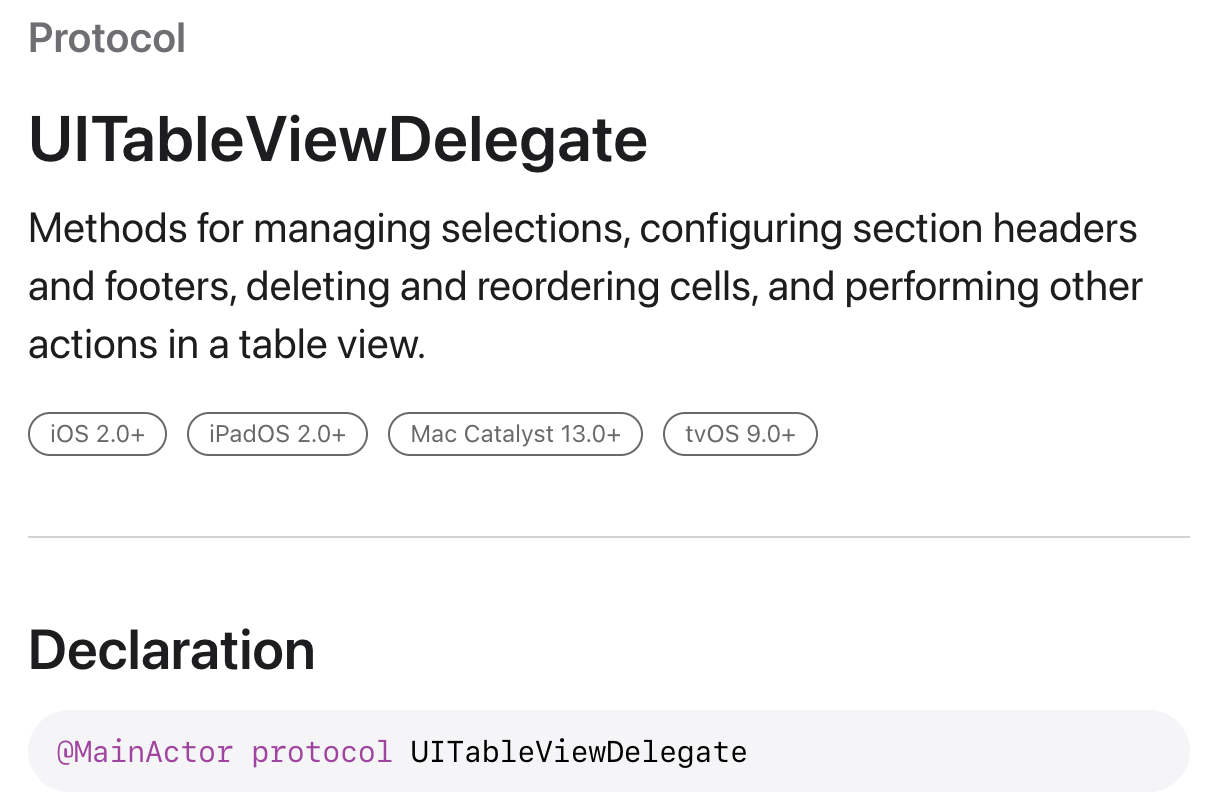
Task: Click the horizontal divider above Declaration
Action: coord(608,538)
